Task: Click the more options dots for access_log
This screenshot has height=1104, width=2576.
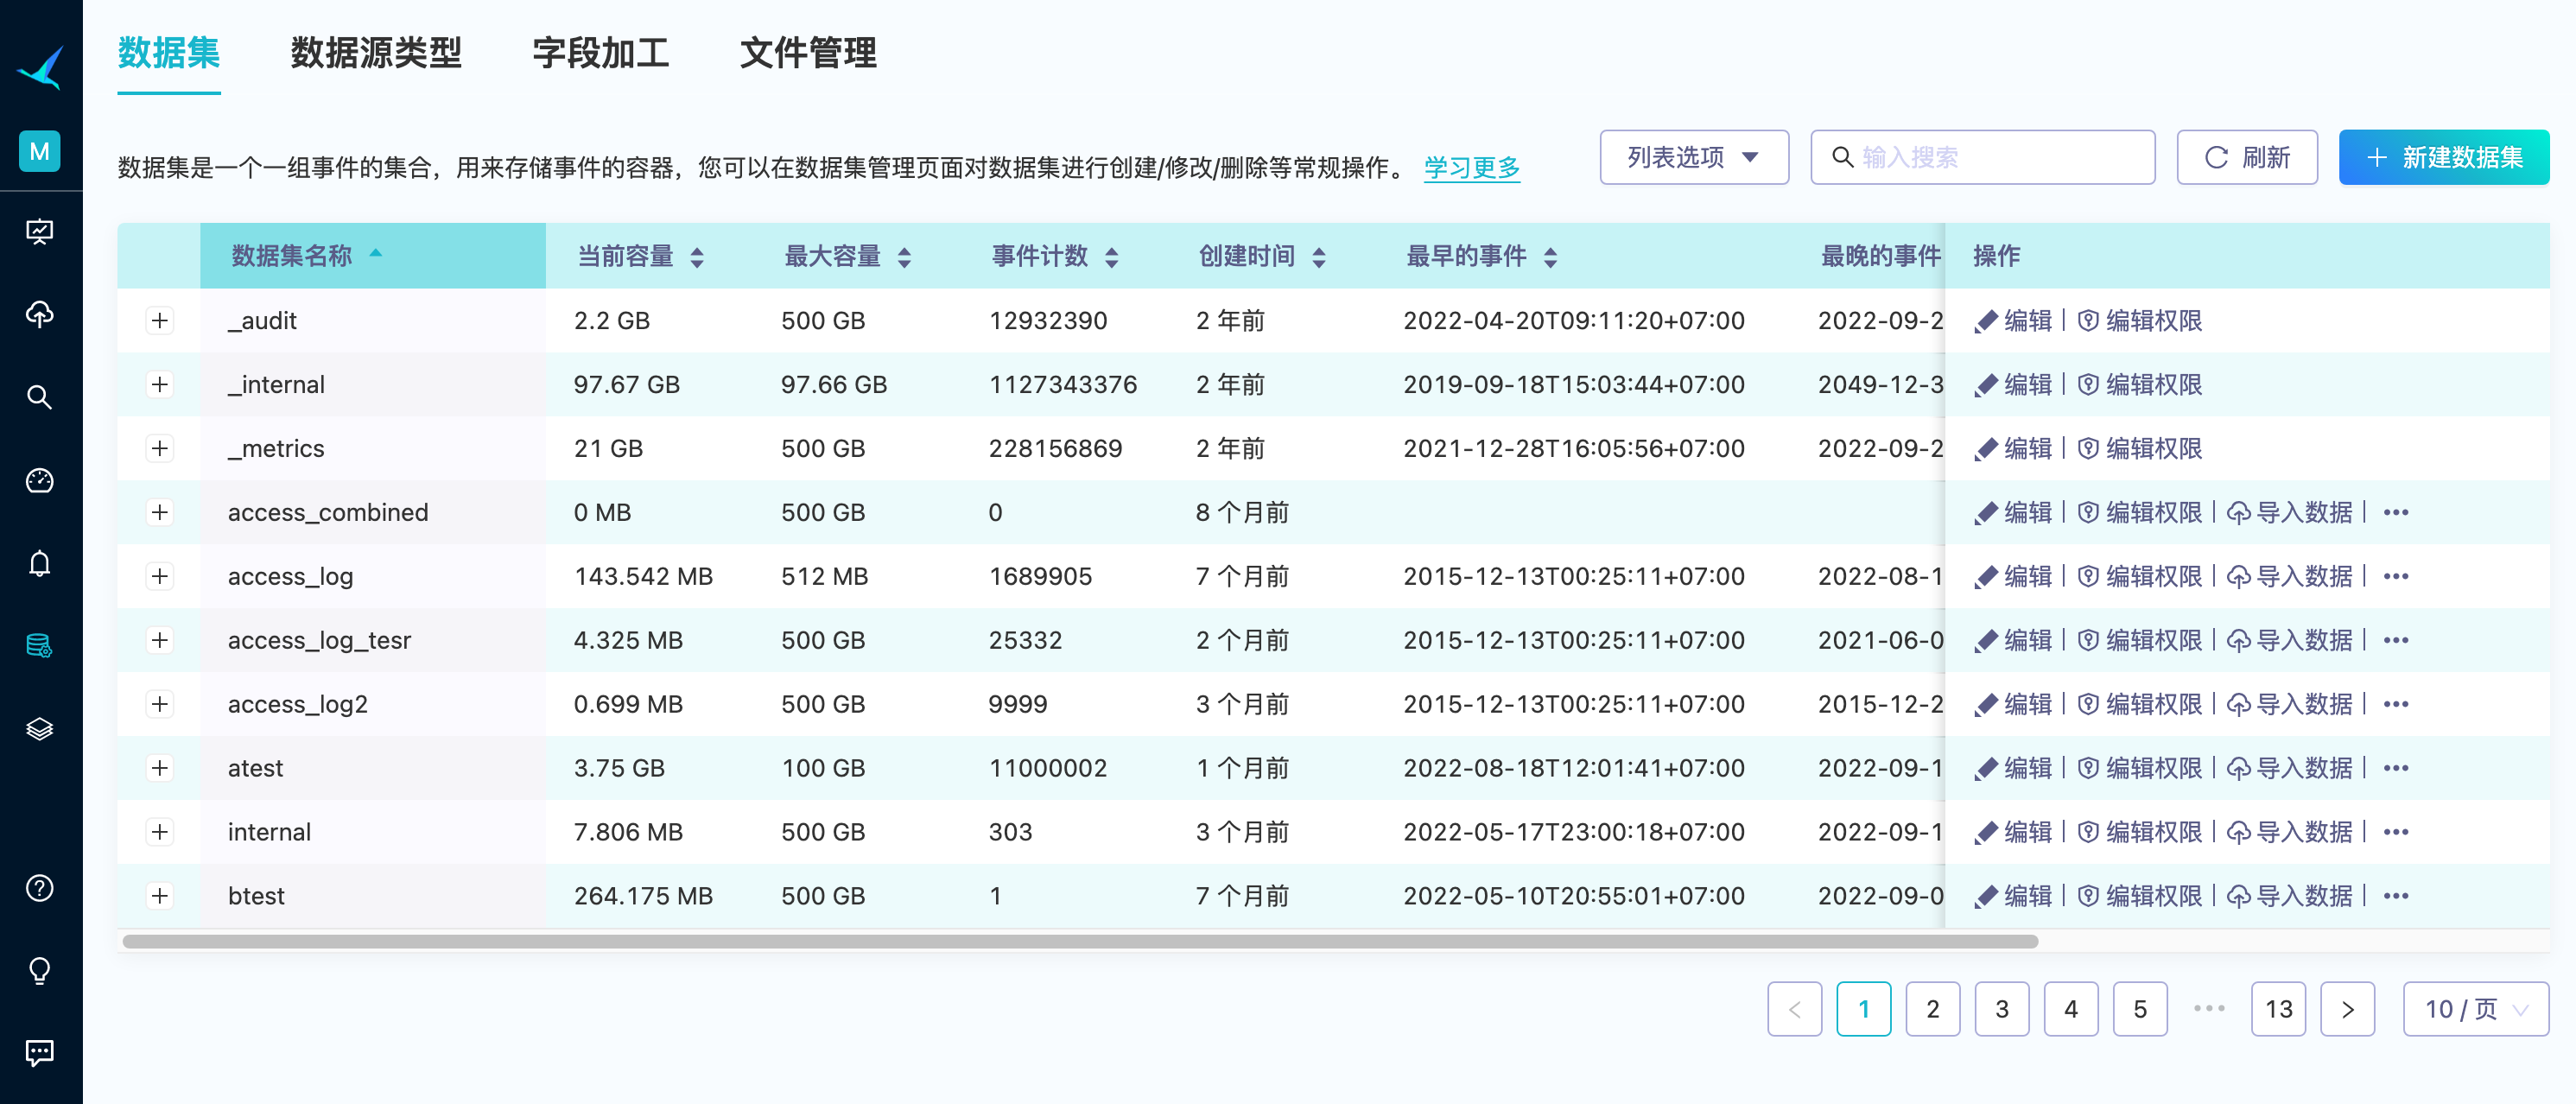Action: coord(2396,576)
